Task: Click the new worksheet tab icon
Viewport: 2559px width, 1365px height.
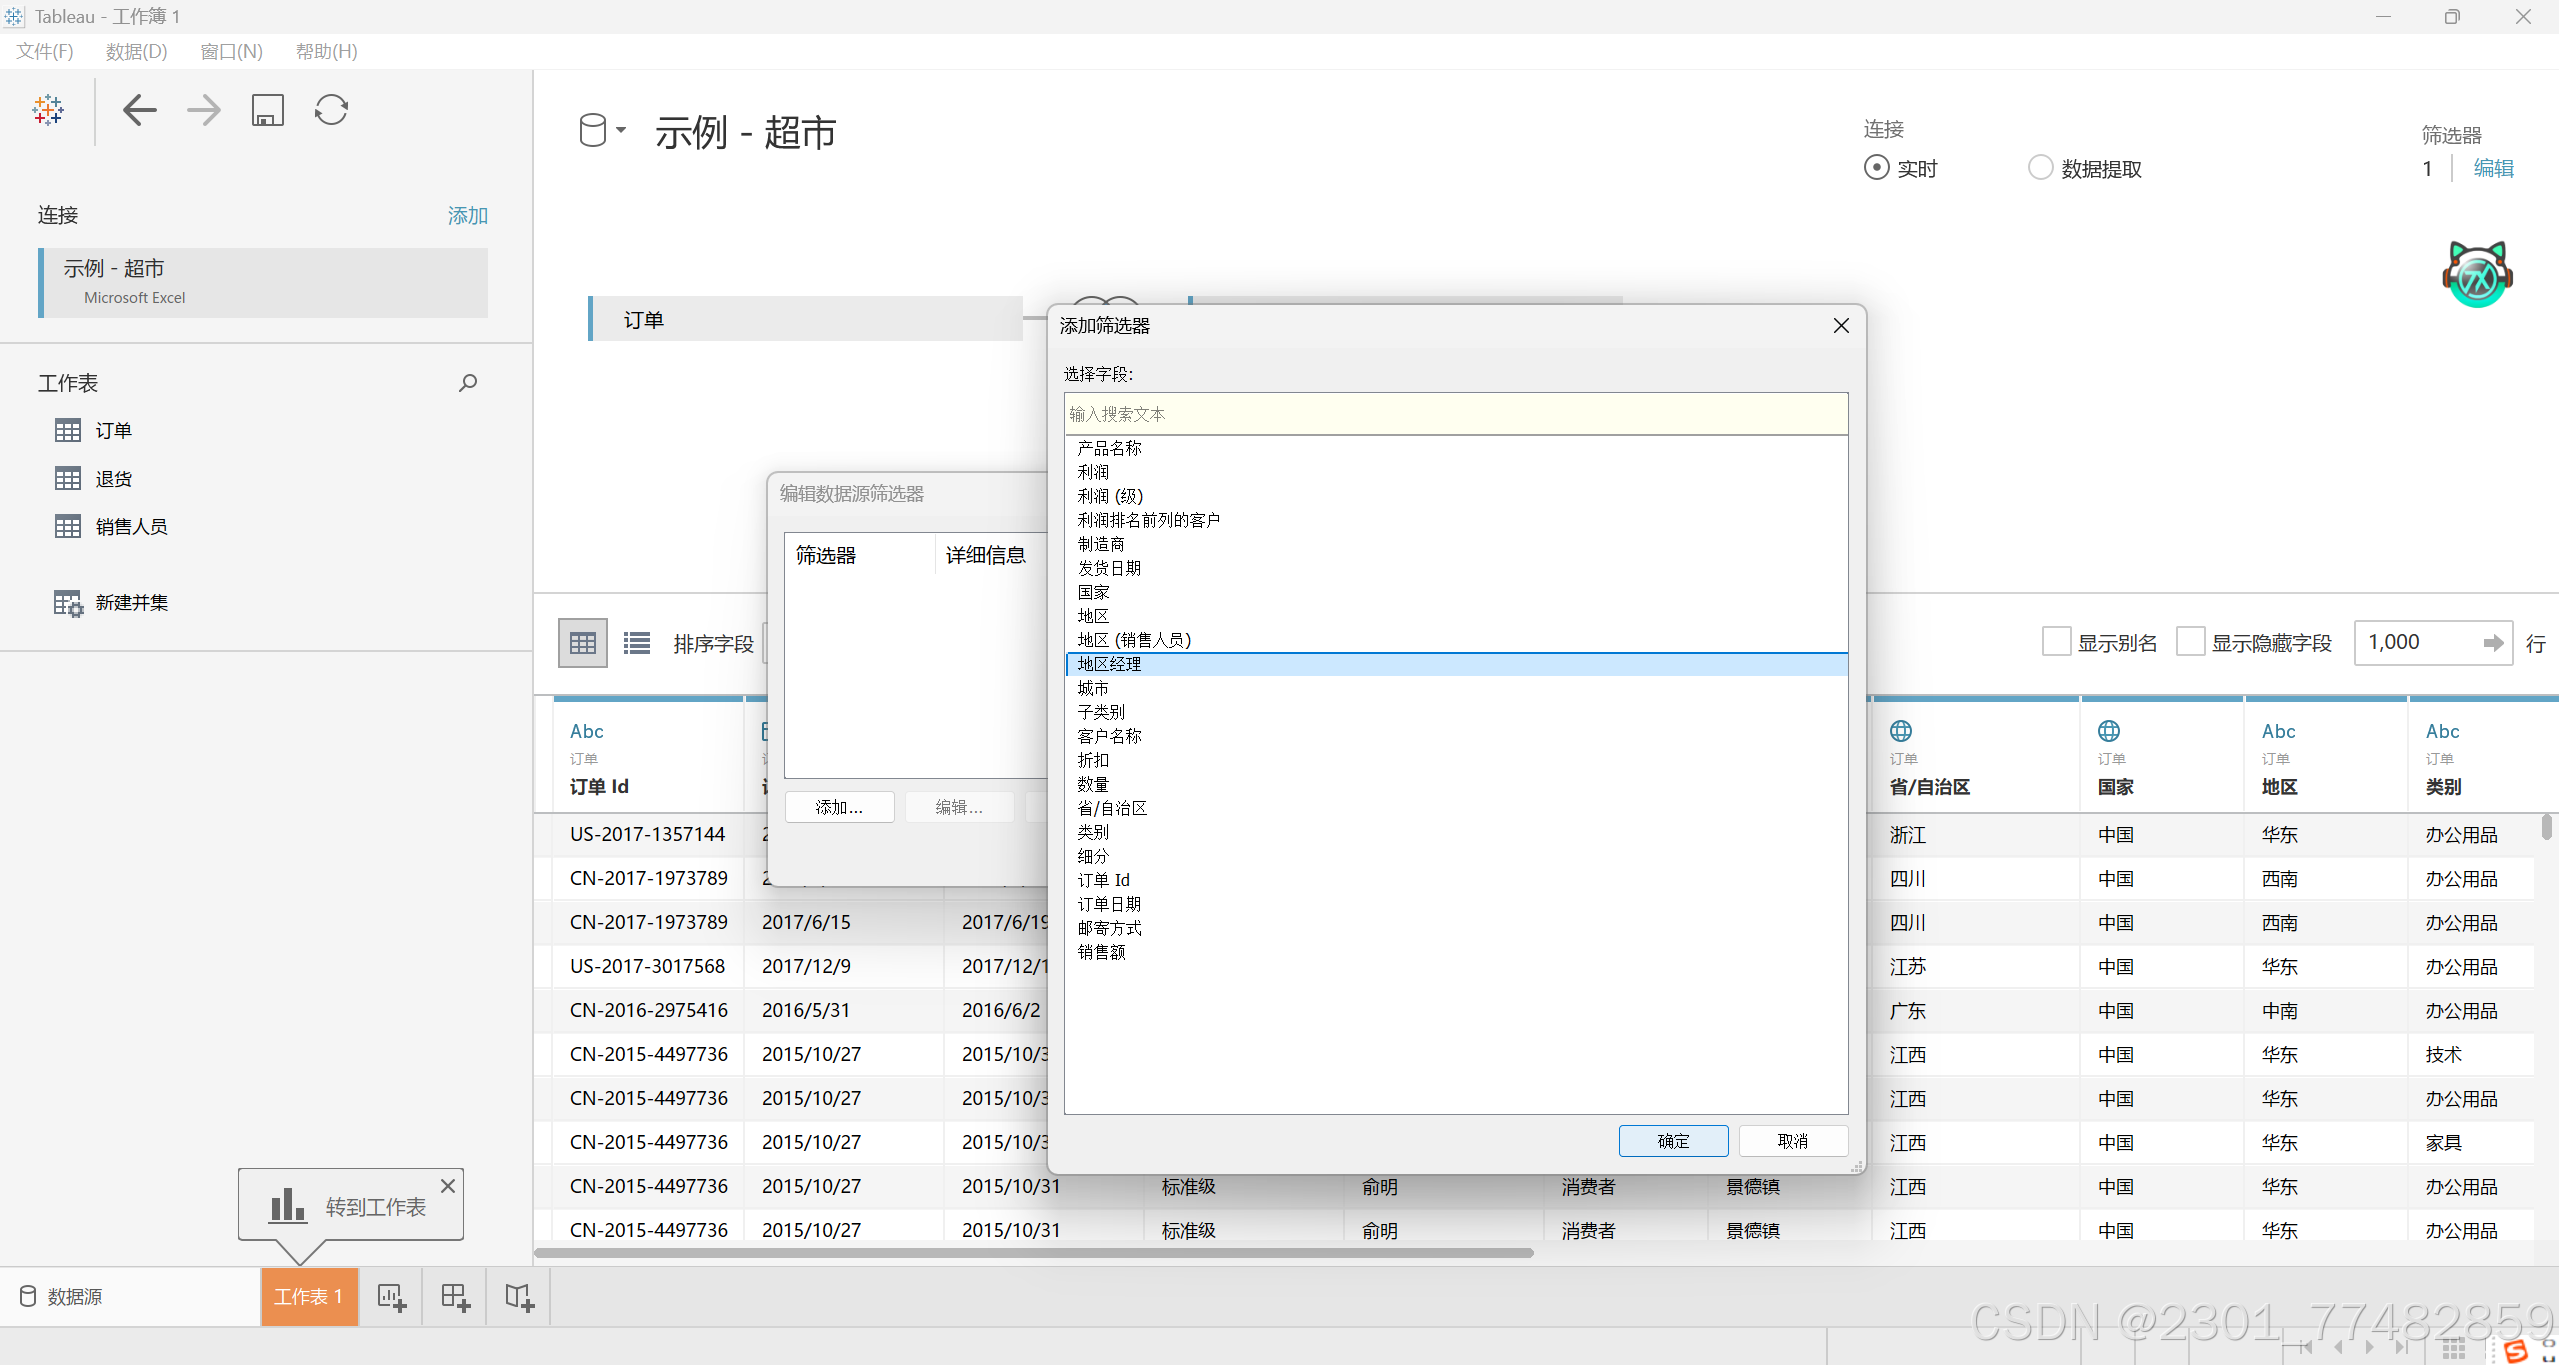Action: tap(391, 1297)
